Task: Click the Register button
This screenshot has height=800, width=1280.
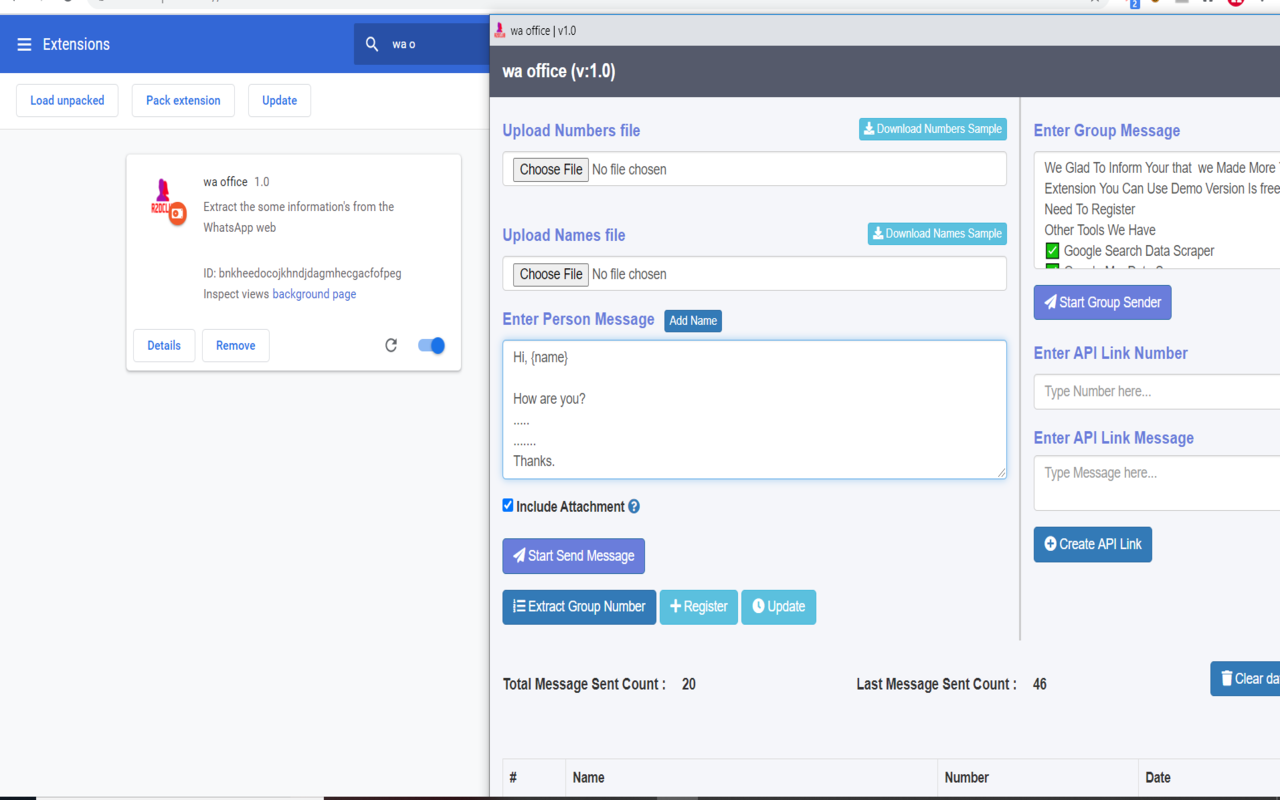Action: (x=698, y=607)
